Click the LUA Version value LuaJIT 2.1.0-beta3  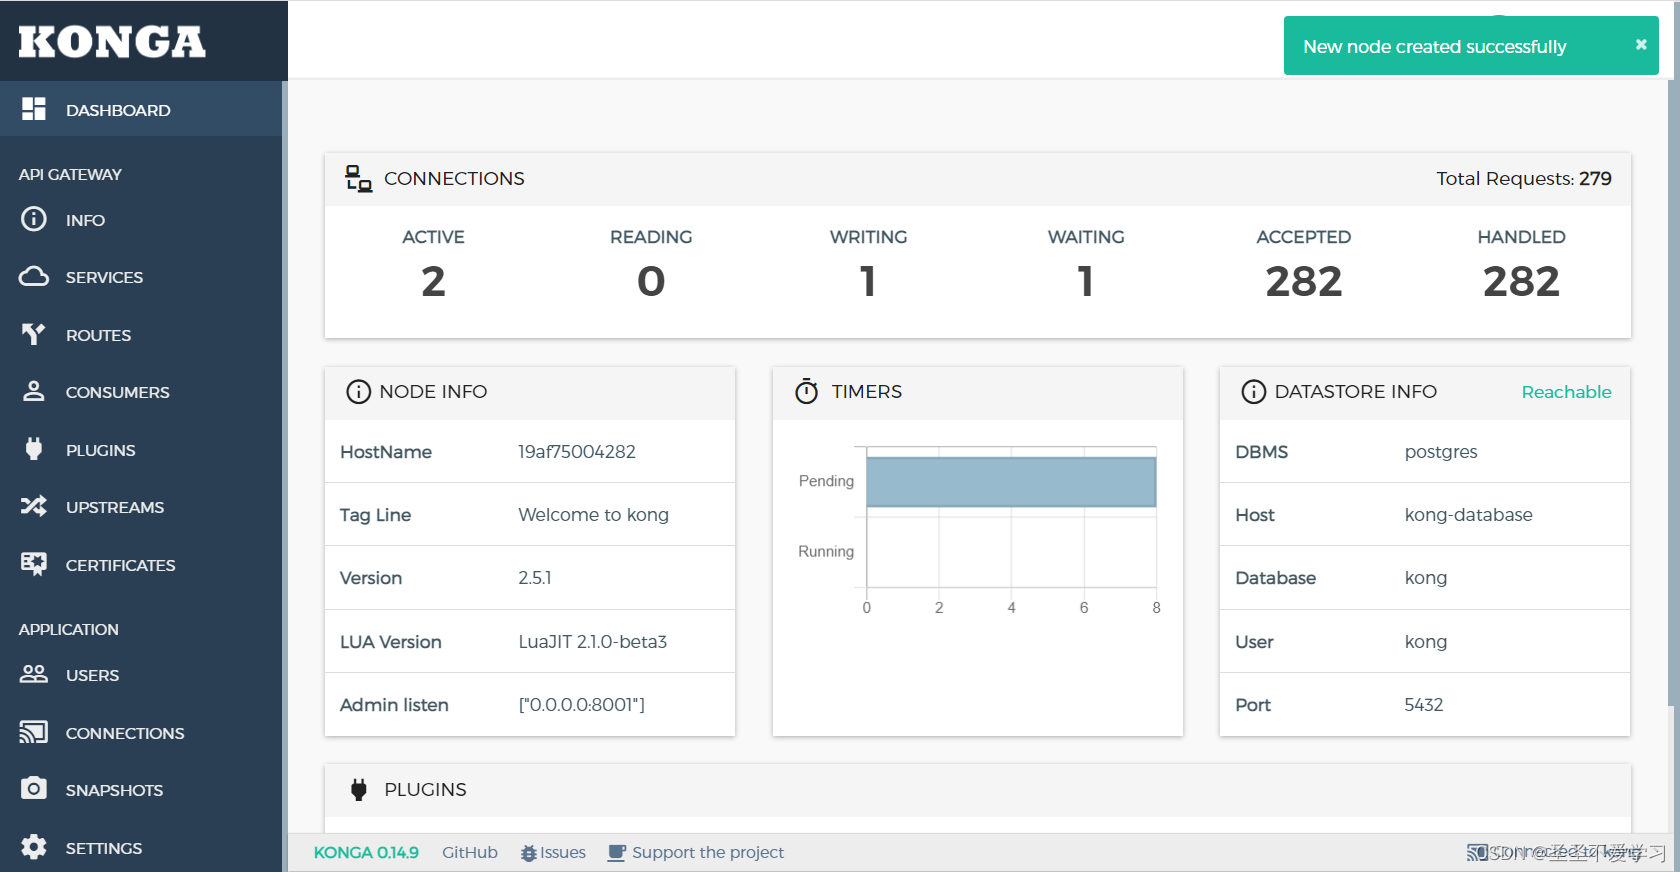tap(592, 641)
